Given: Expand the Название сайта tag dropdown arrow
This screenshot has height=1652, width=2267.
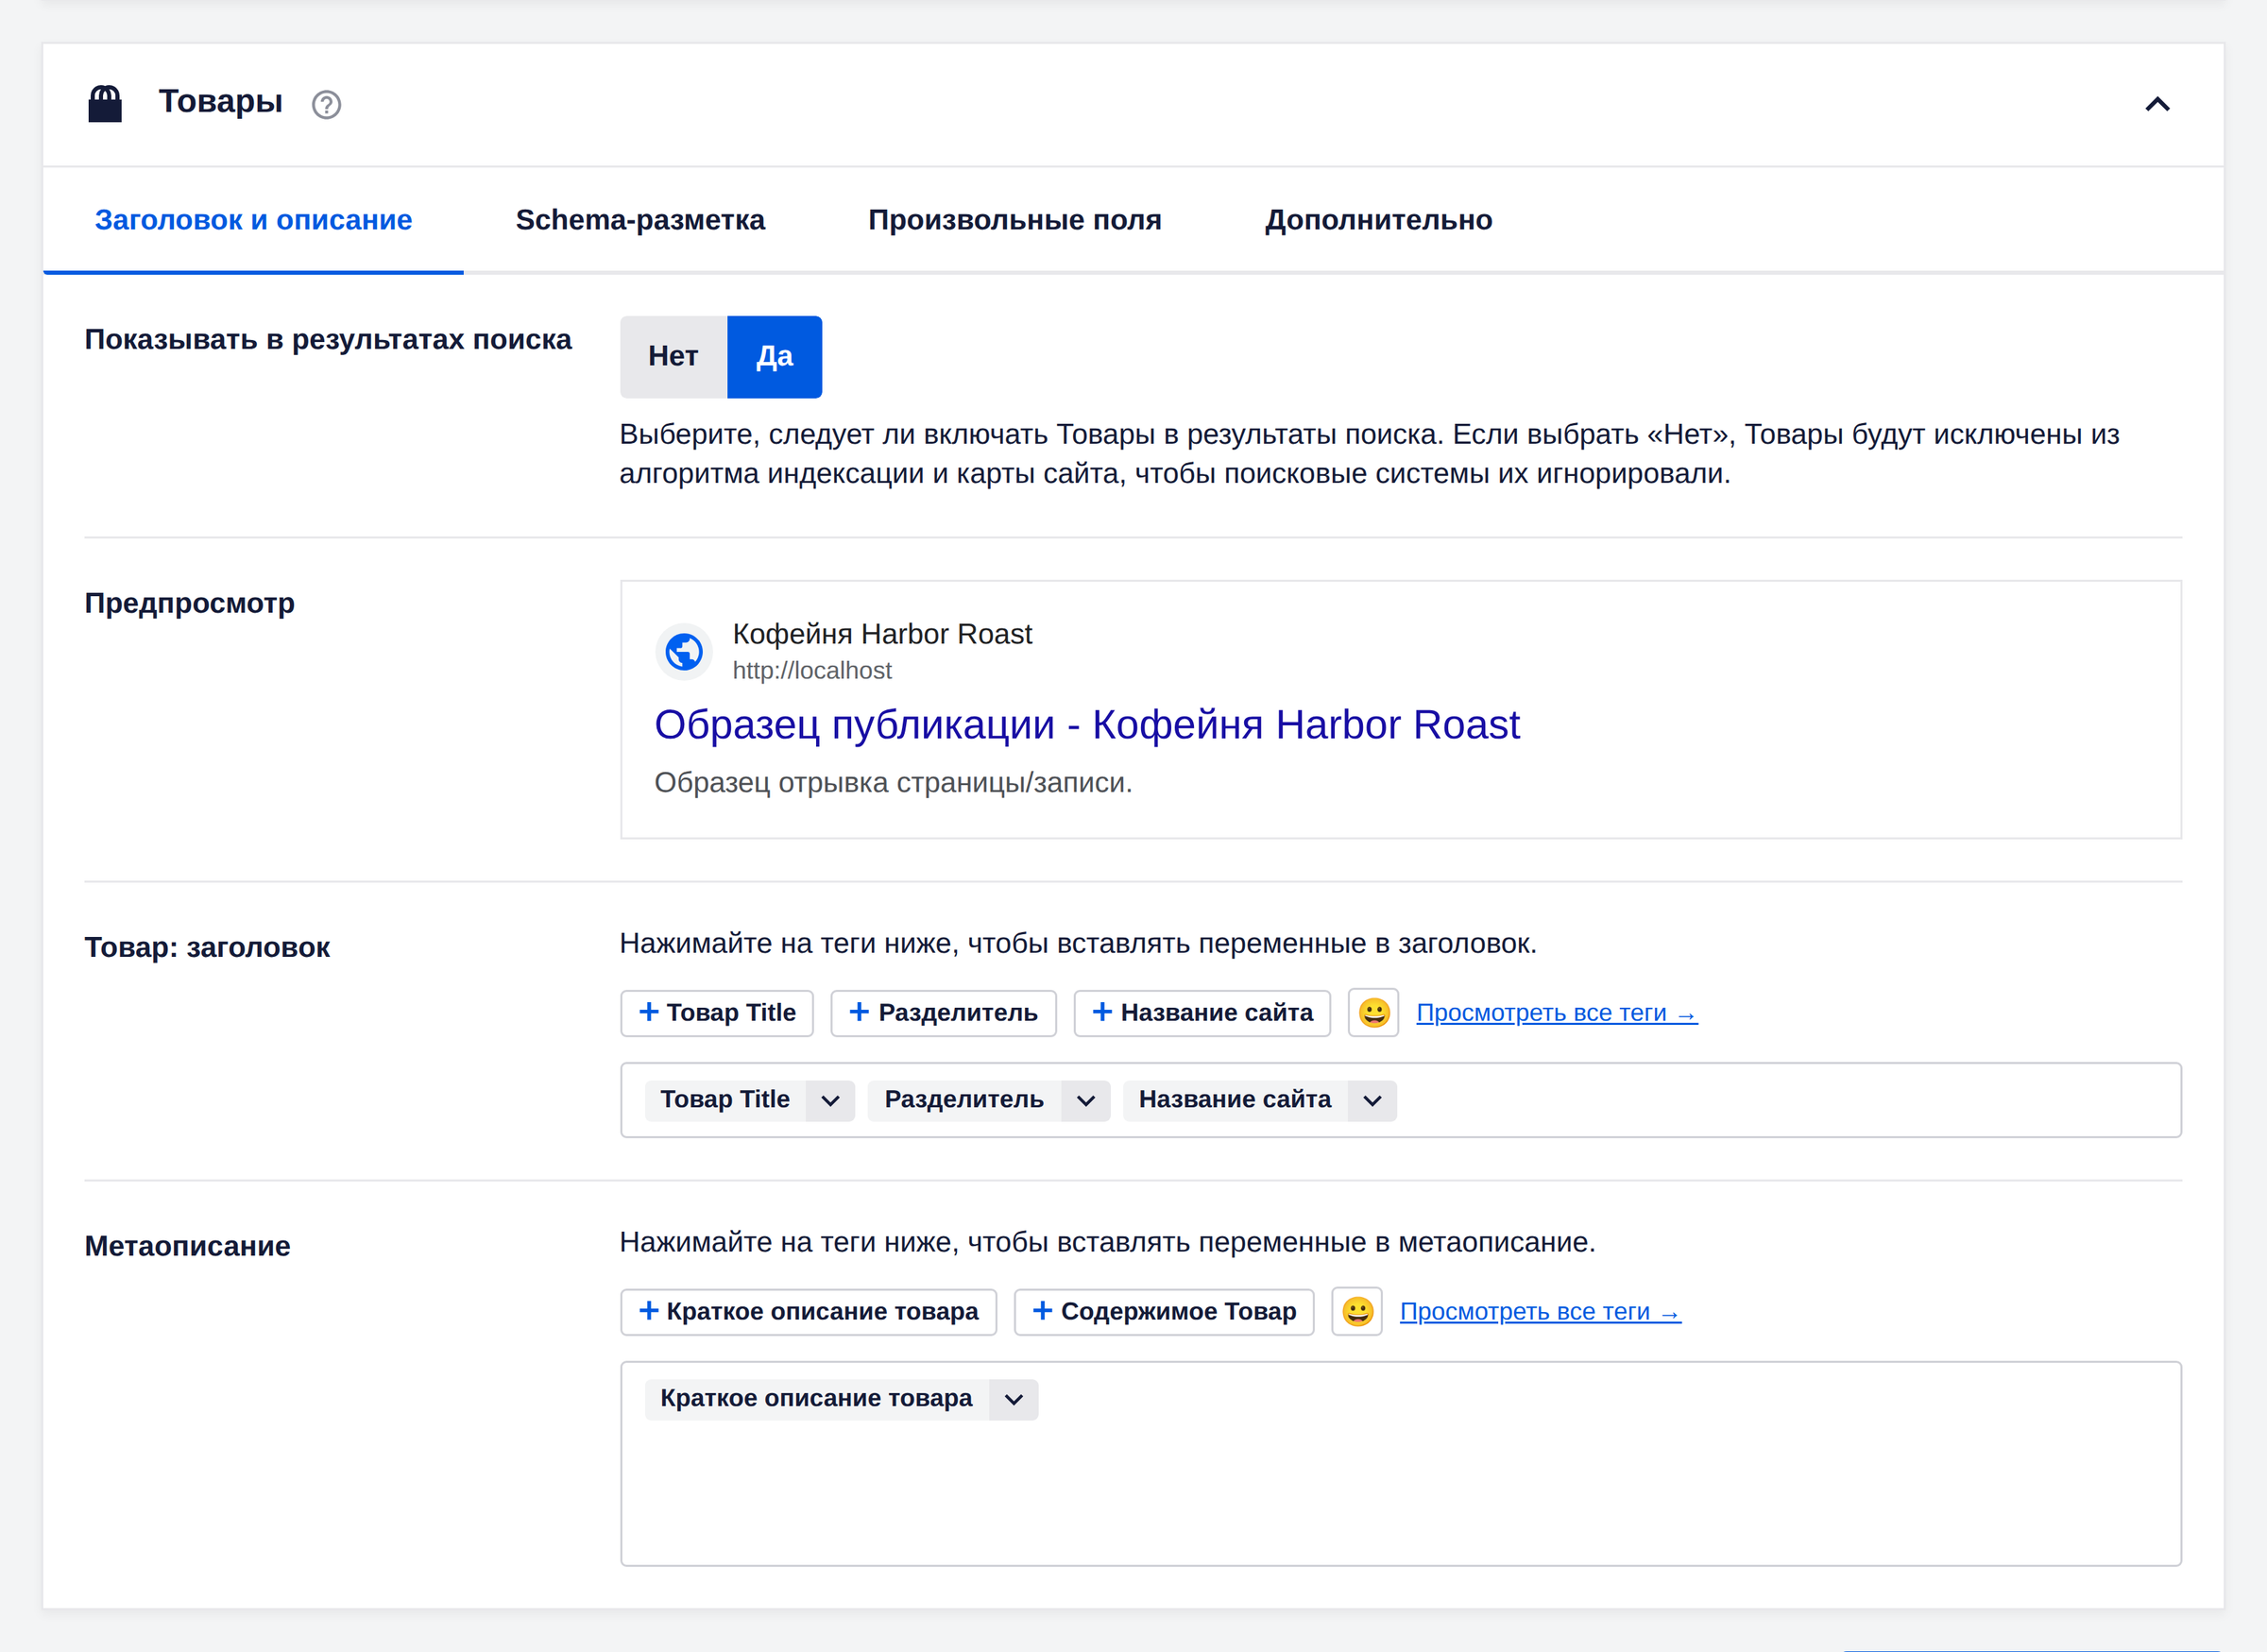Looking at the screenshot, I should (x=1372, y=1100).
